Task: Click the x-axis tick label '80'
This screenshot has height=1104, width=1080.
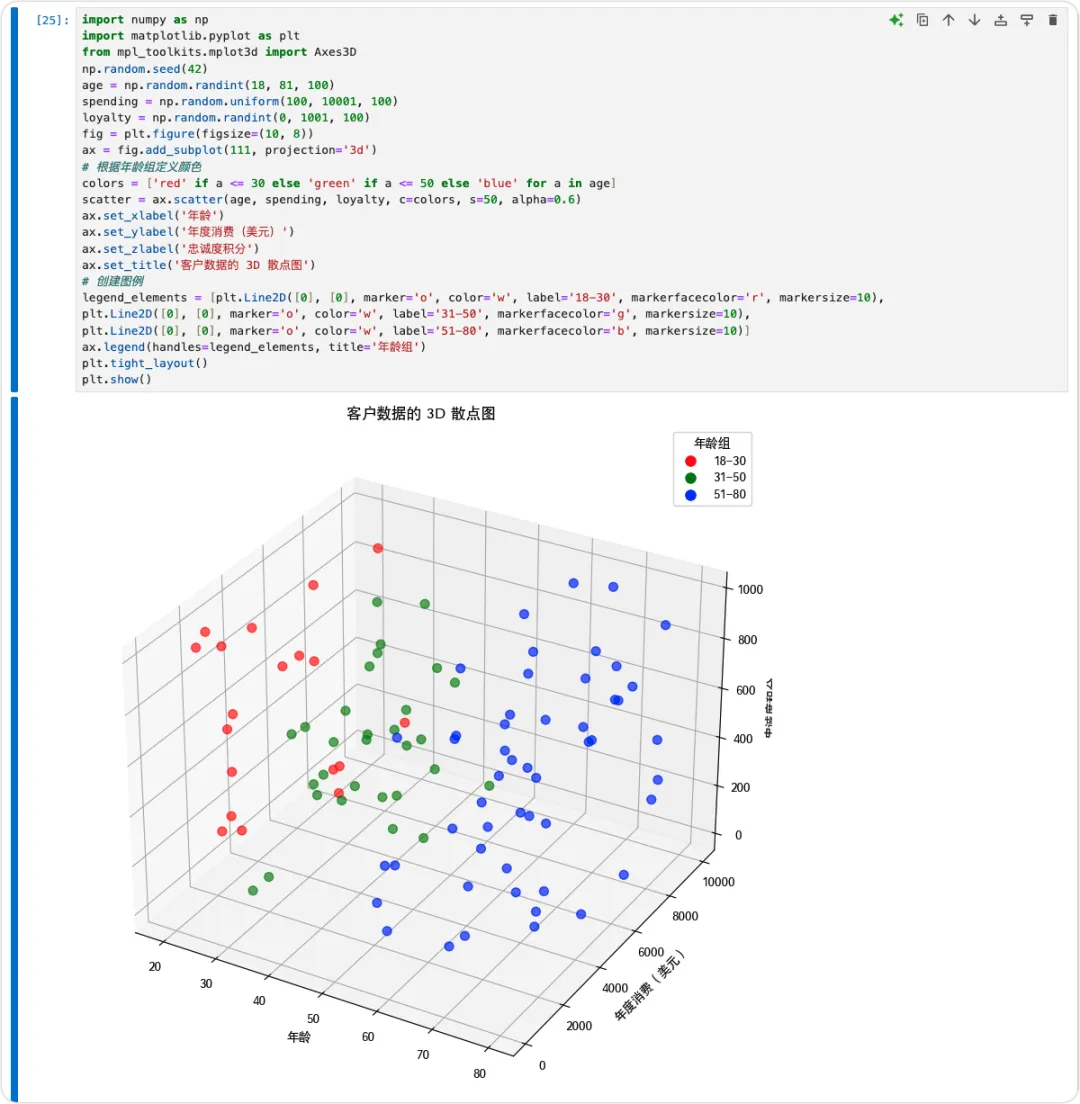Action: 479,1074
